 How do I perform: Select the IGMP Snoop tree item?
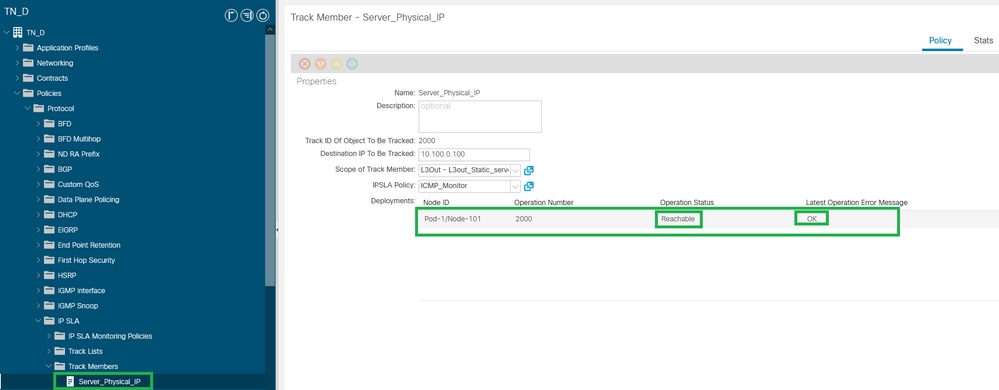pos(78,306)
